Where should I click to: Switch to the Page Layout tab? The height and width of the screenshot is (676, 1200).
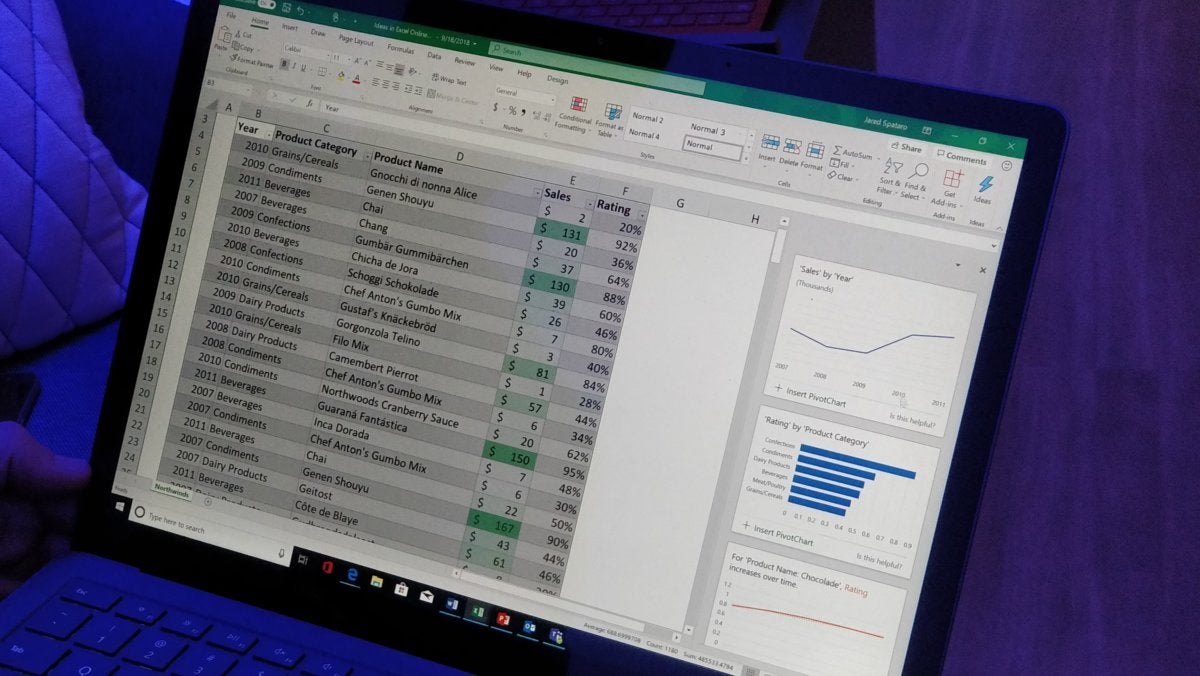coord(355,41)
